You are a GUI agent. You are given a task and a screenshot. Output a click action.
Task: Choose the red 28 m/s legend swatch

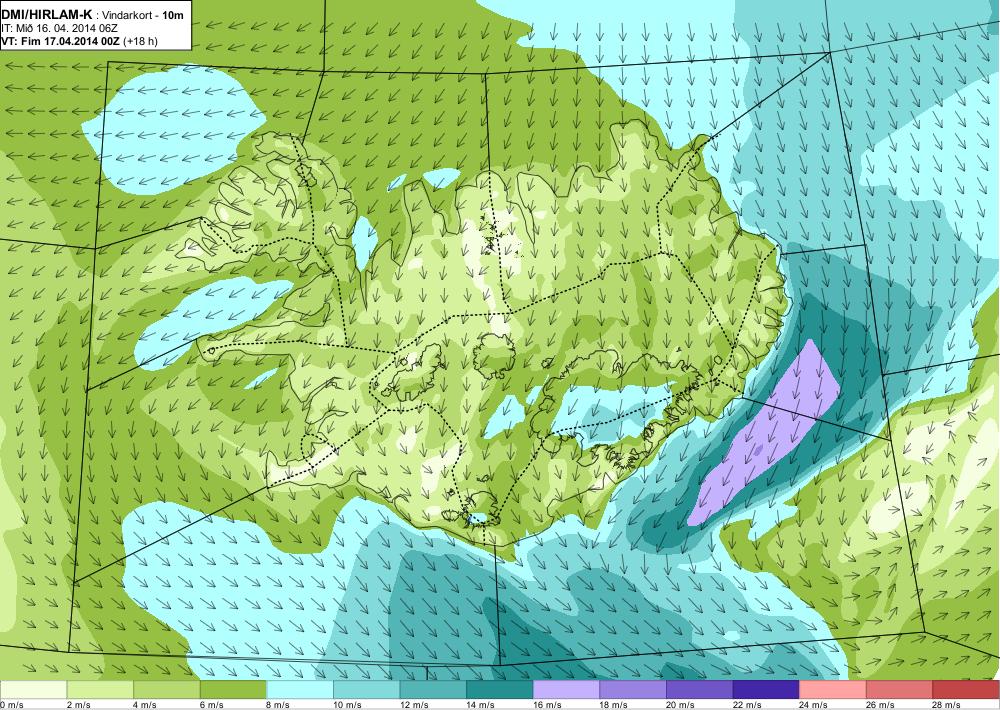click(x=966, y=690)
